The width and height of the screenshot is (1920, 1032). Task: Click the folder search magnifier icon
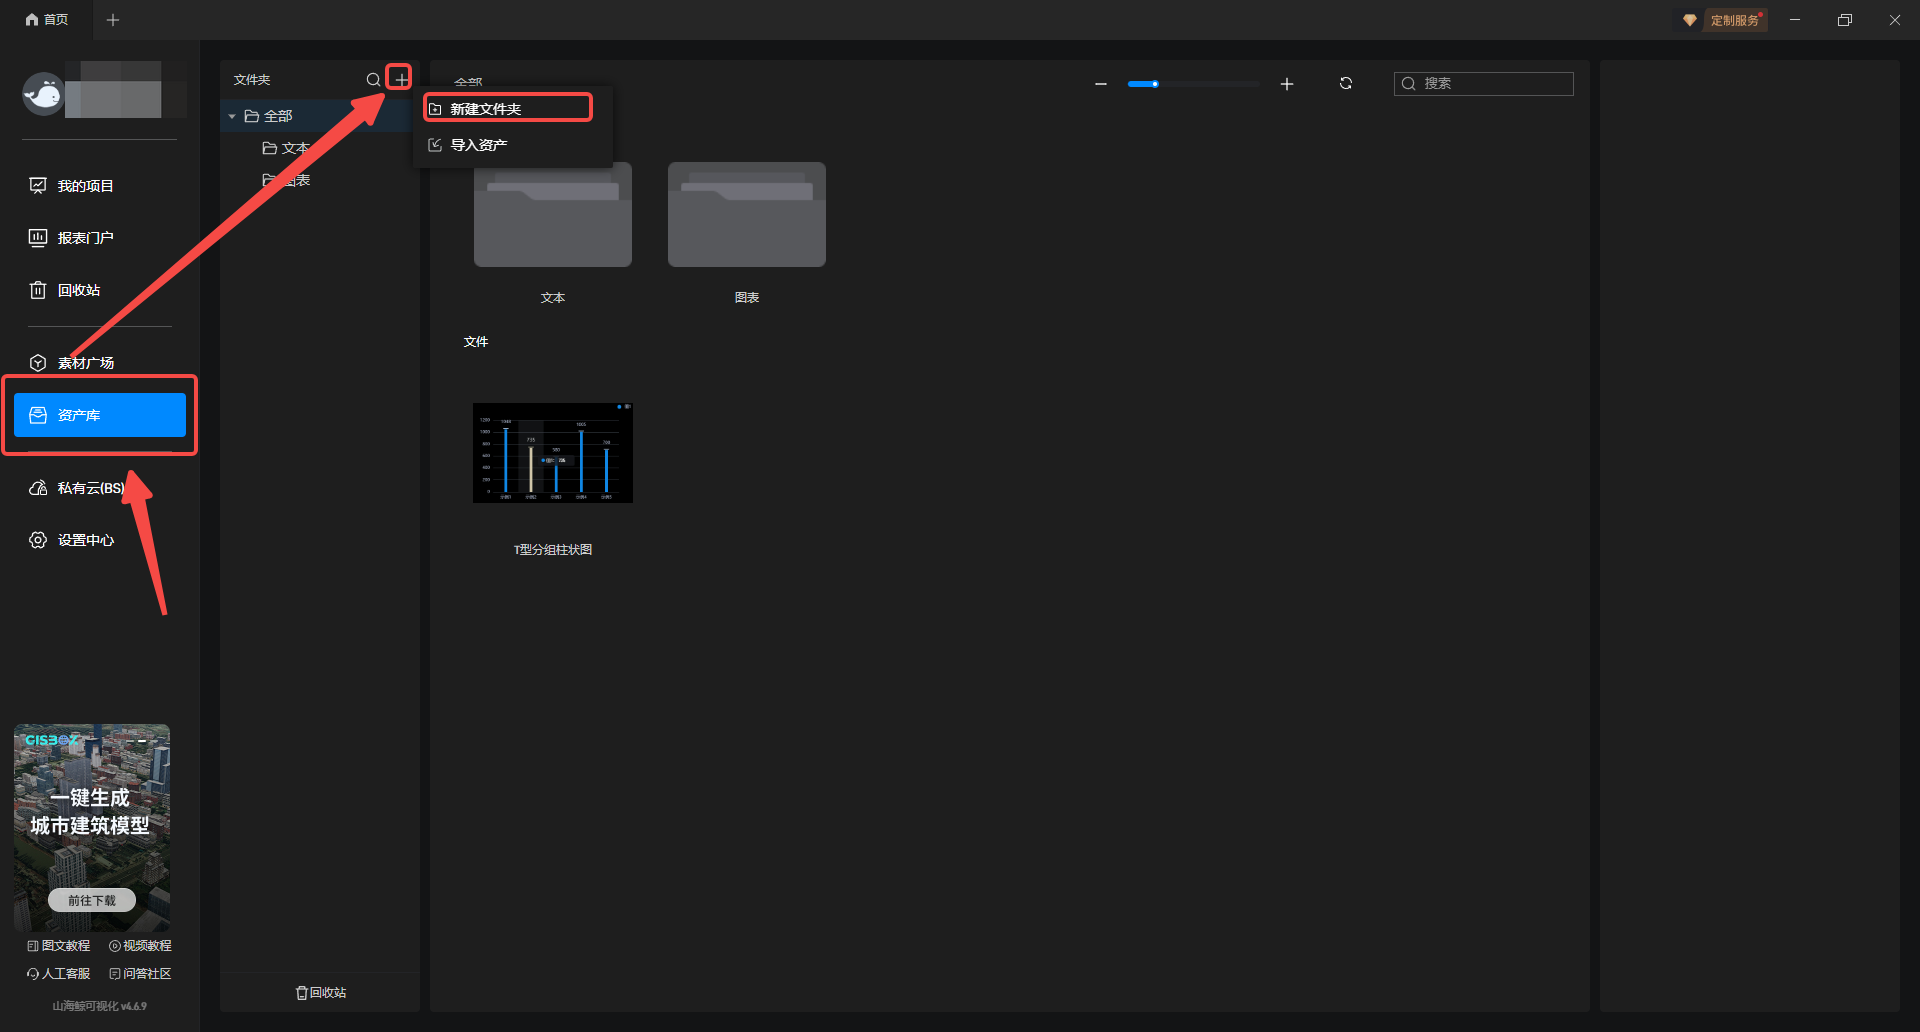coord(373,80)
